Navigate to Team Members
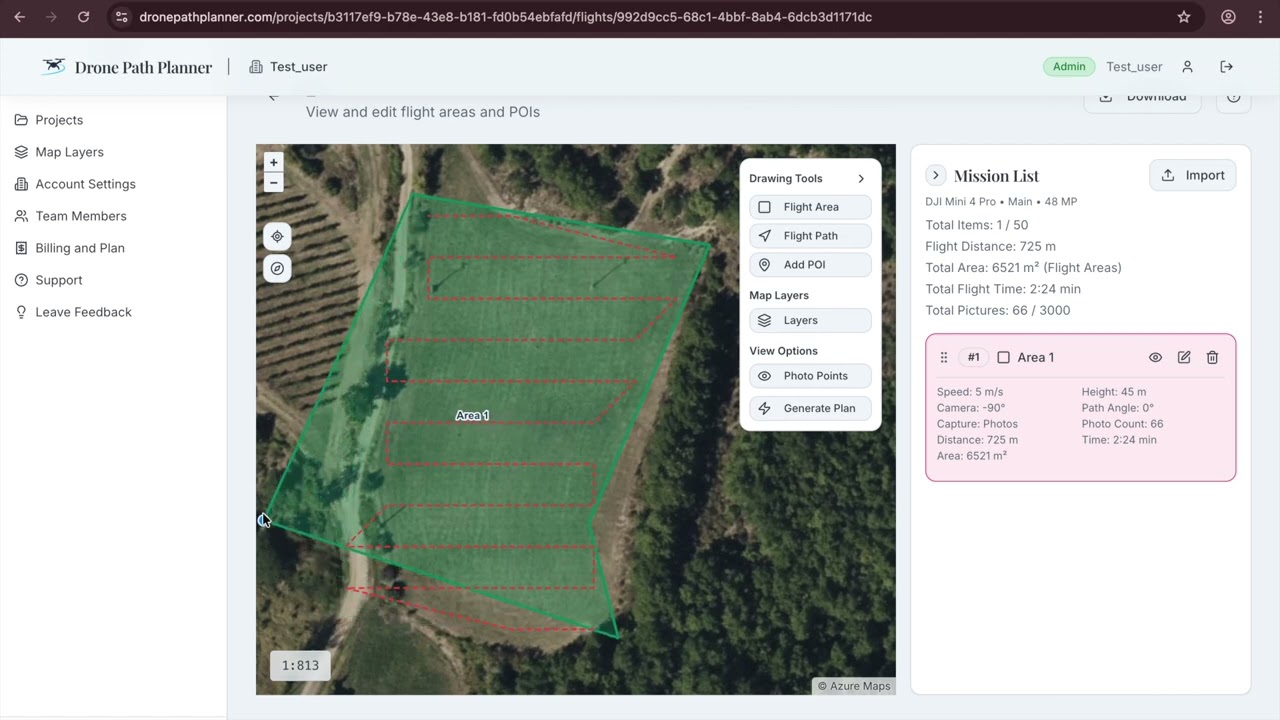Viewport: 1280px width, 720px height. click(x=81, y=216)
